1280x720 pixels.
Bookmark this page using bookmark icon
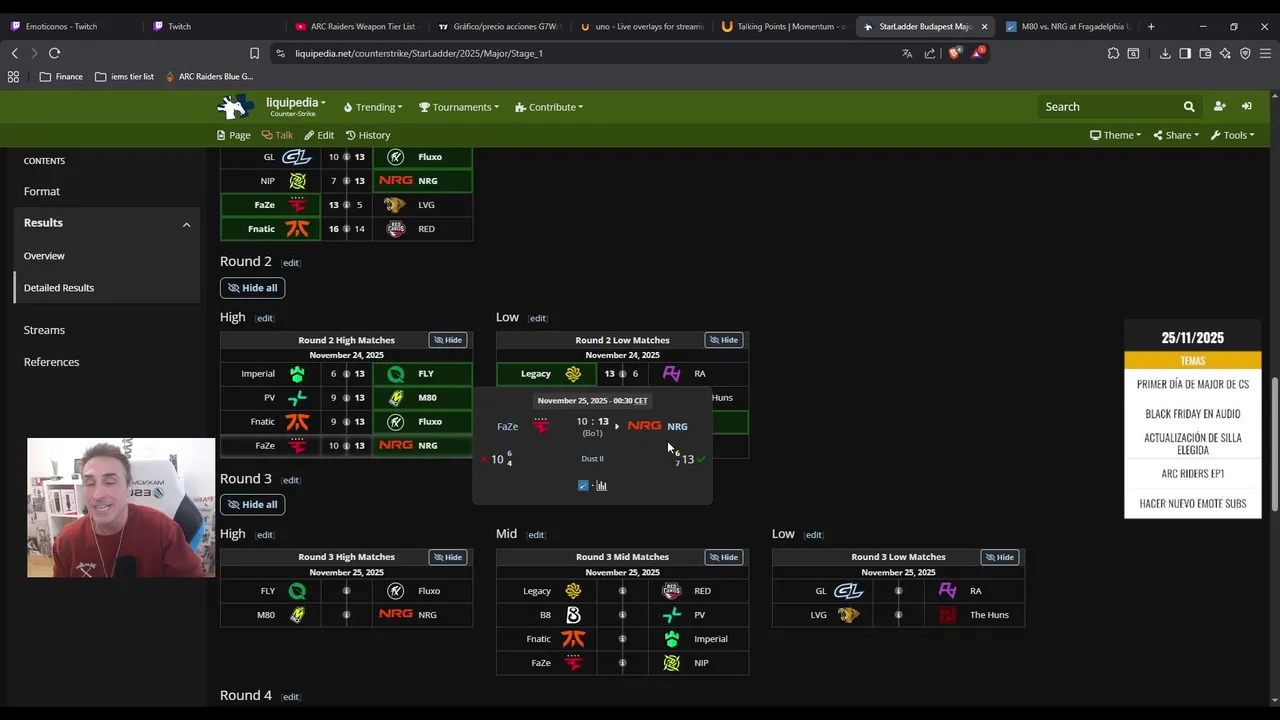254,53
